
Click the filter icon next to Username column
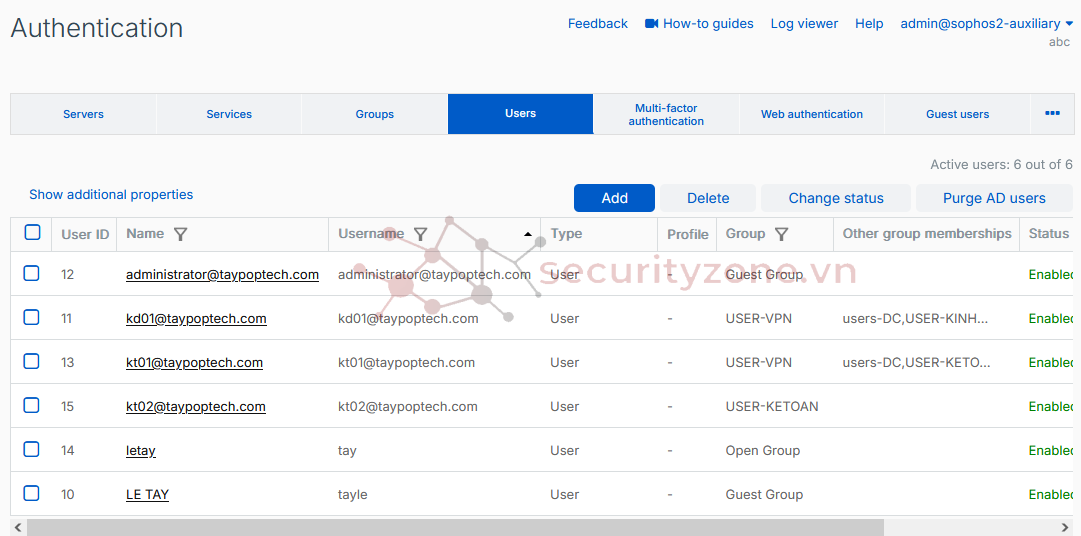click(x=420, y=234)
